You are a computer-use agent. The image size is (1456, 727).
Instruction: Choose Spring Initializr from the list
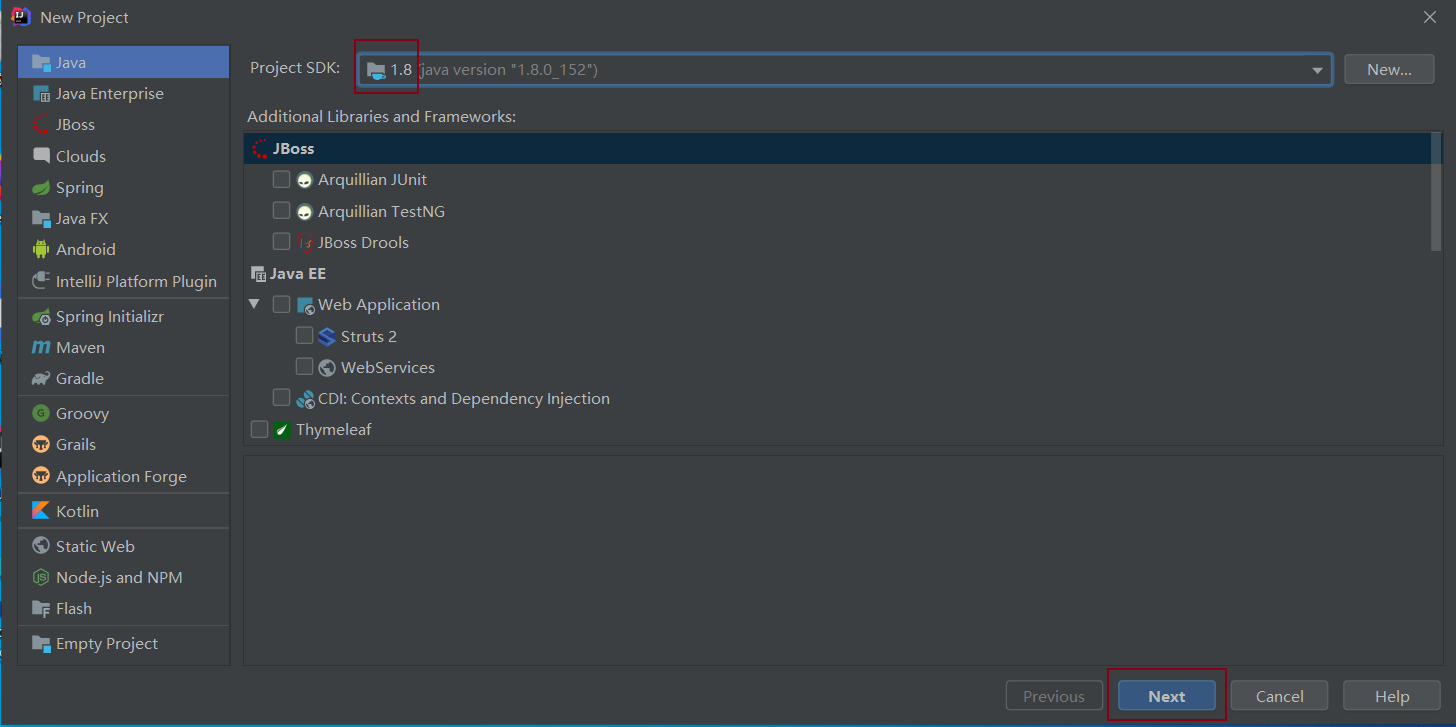pyautogui.click(x=109, y=317)
